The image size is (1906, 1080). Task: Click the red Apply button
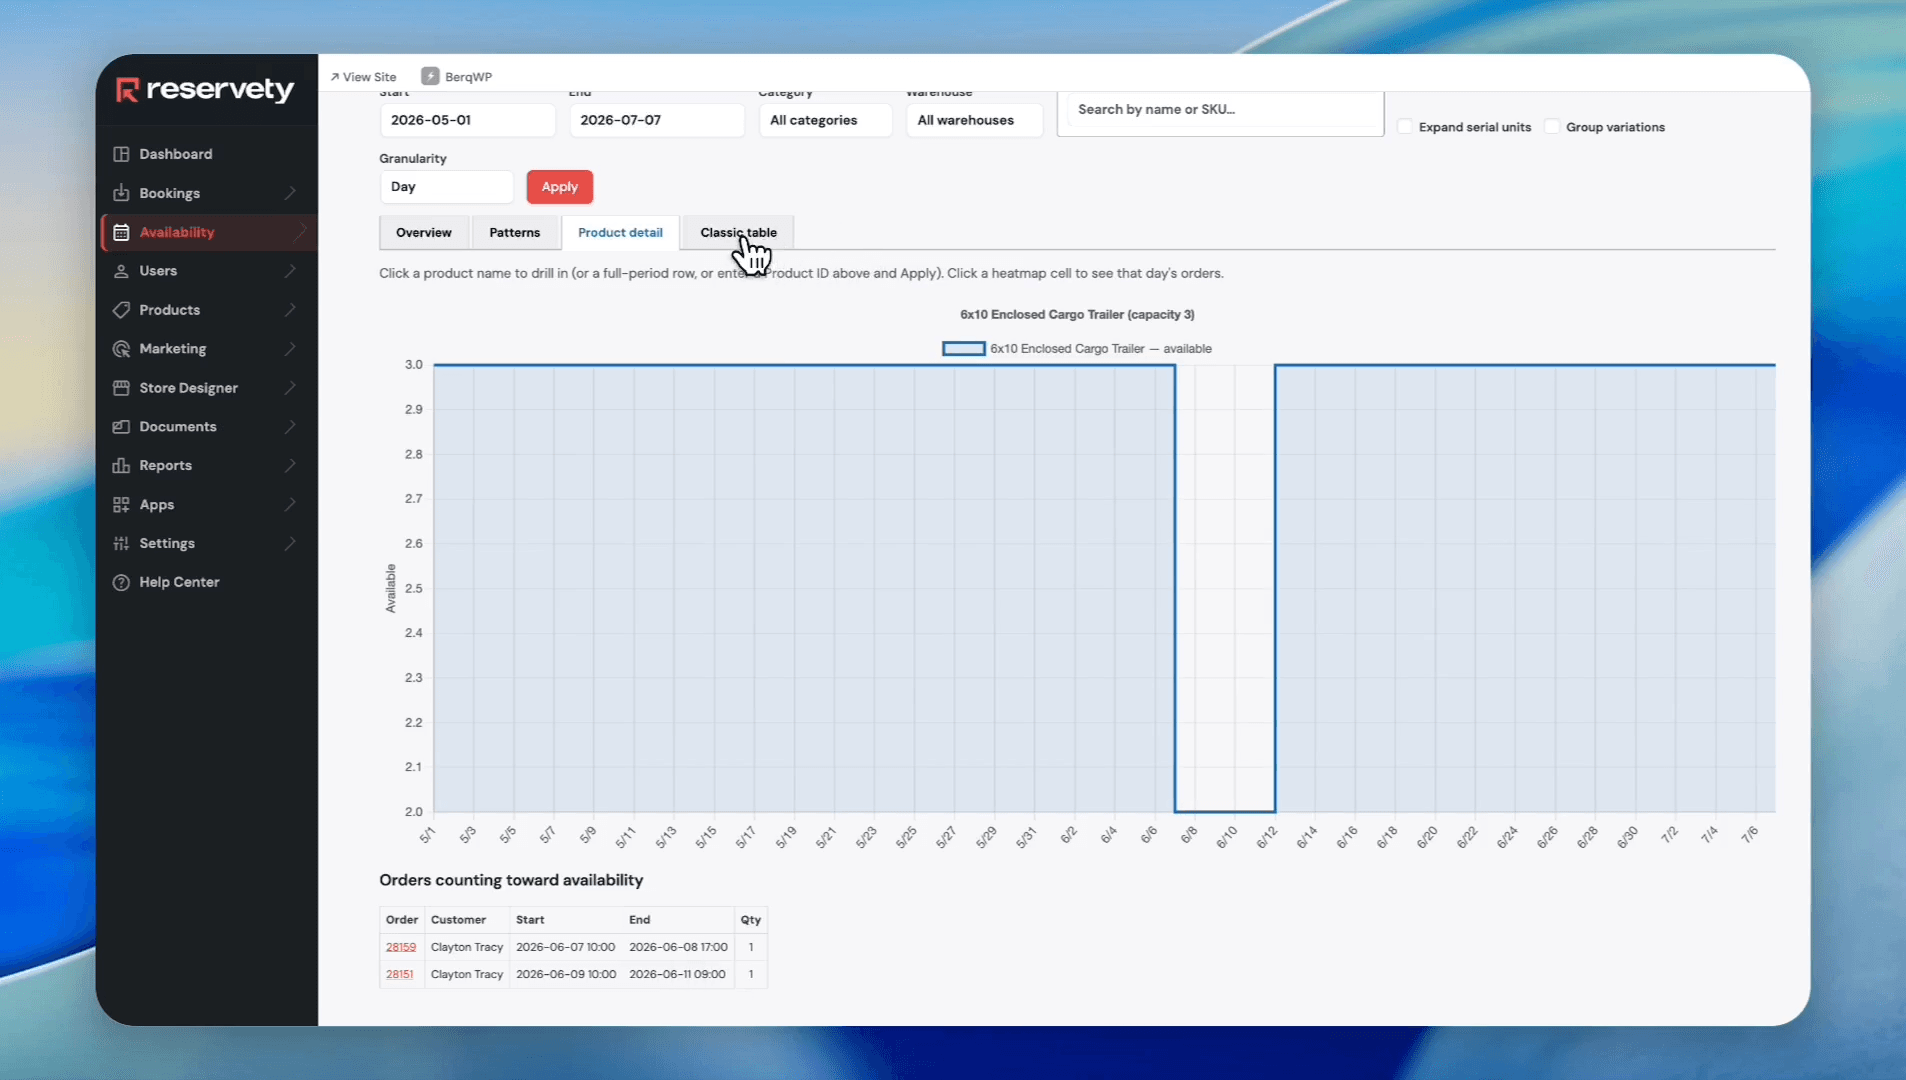560,187
